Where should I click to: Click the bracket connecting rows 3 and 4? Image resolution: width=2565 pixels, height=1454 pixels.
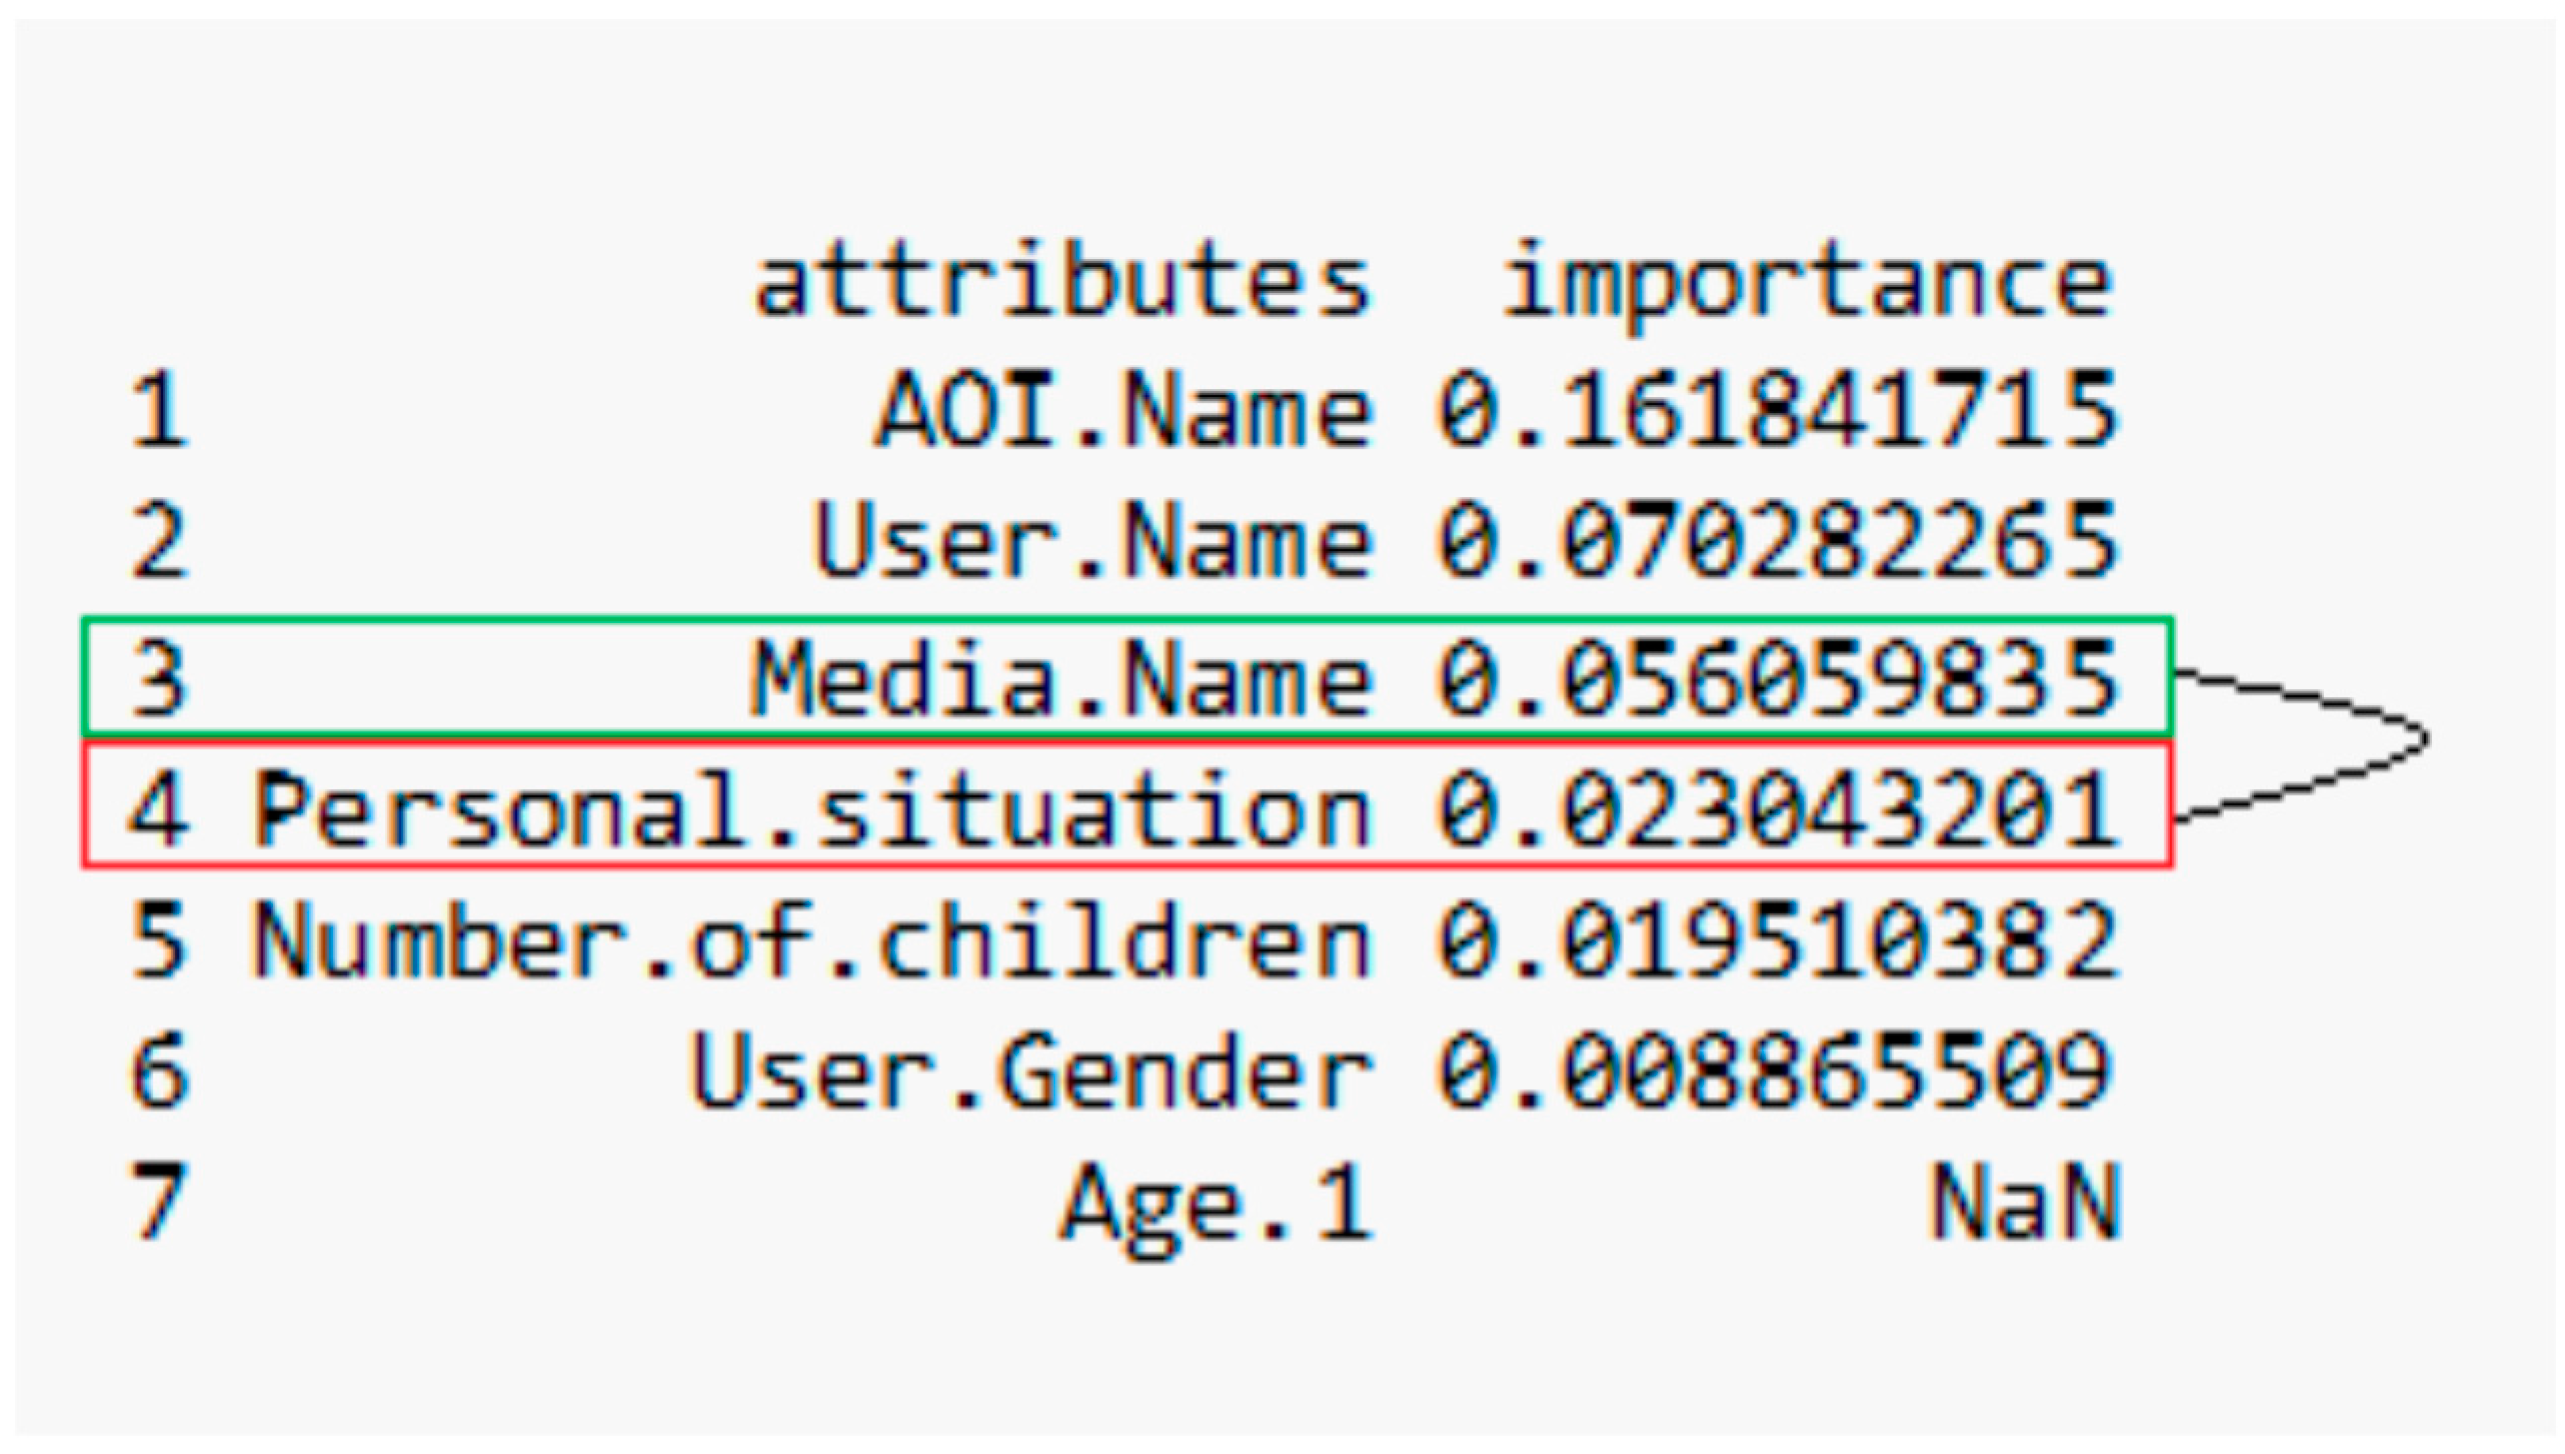(2420, 740)
